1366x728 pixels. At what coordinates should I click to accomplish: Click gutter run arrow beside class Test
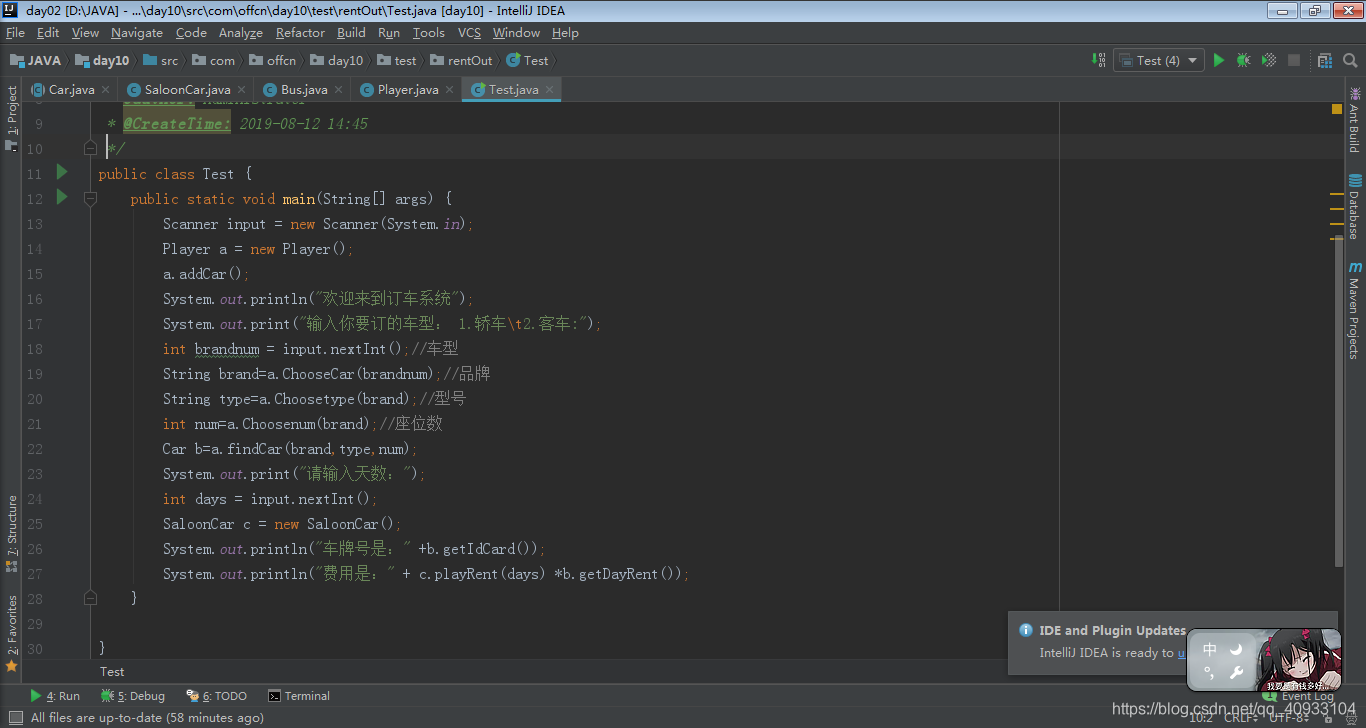pyautogui.click(x=62, y=172)
